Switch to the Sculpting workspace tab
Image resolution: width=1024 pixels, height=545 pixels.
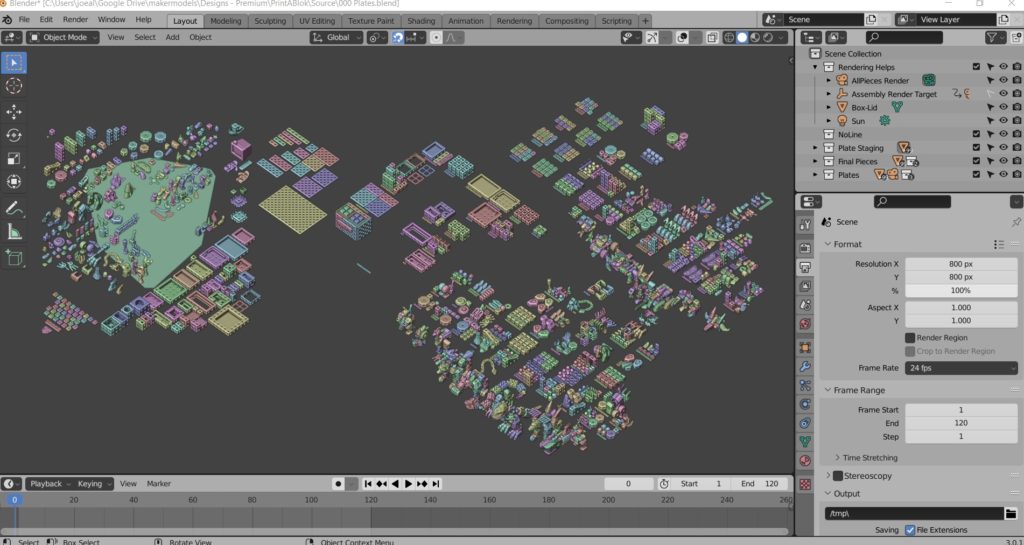coord(270,20)
